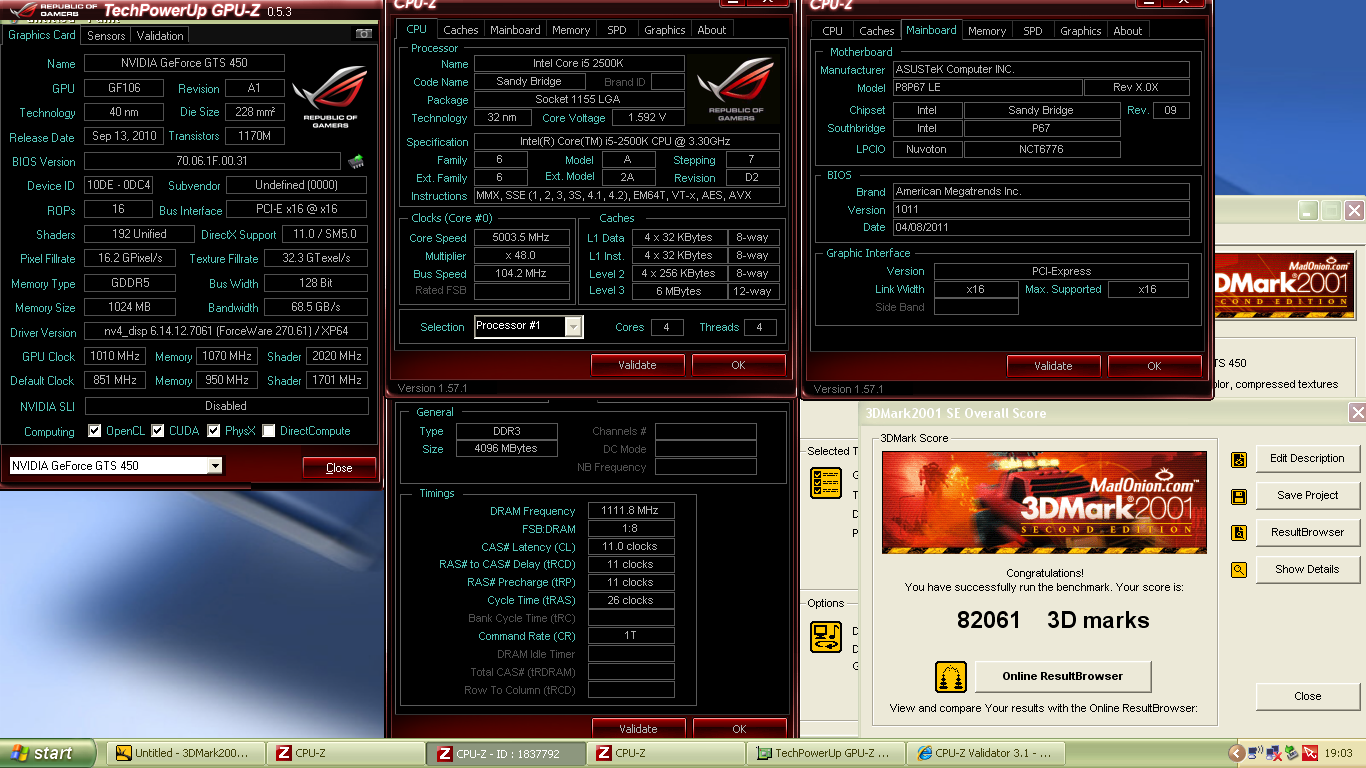The height and width of the screenshot is (768, 1366).
Task: Switch to the Sensors tab in GPU-Z
Action: 106,35
